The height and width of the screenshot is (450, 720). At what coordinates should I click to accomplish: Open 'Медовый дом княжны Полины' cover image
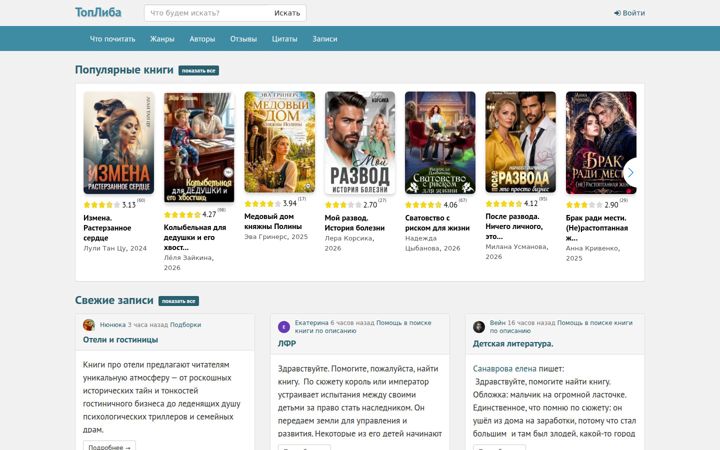(x=280, y=142)
